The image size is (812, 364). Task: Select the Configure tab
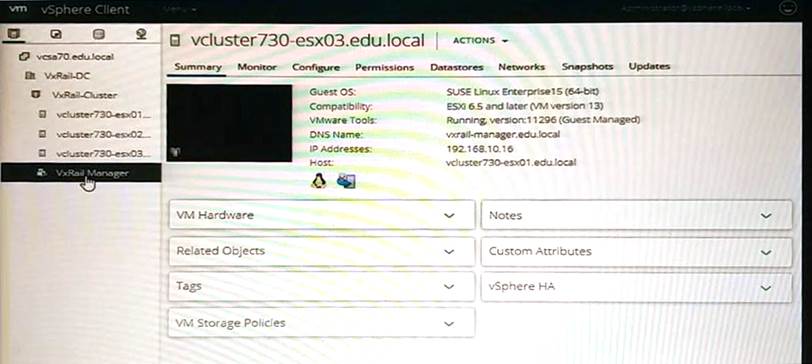click(316, 67)
